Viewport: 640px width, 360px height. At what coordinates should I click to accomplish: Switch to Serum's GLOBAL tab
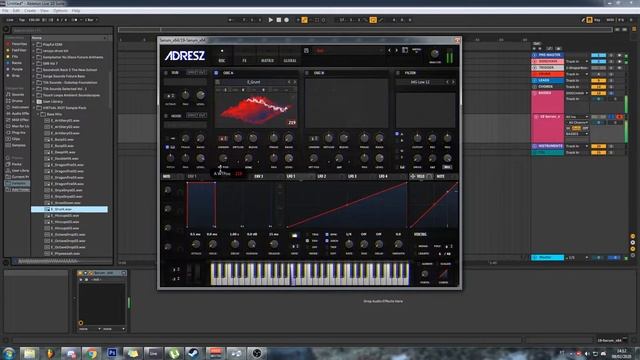290,60
